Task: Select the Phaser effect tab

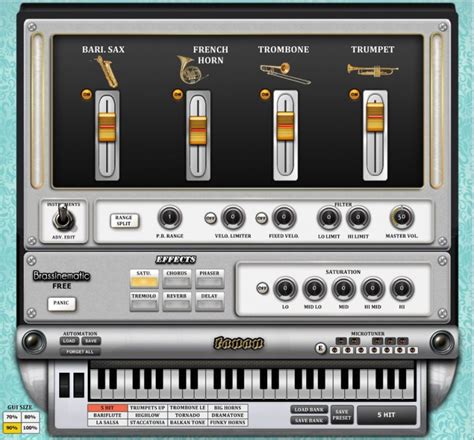Action: click(209, 279)
